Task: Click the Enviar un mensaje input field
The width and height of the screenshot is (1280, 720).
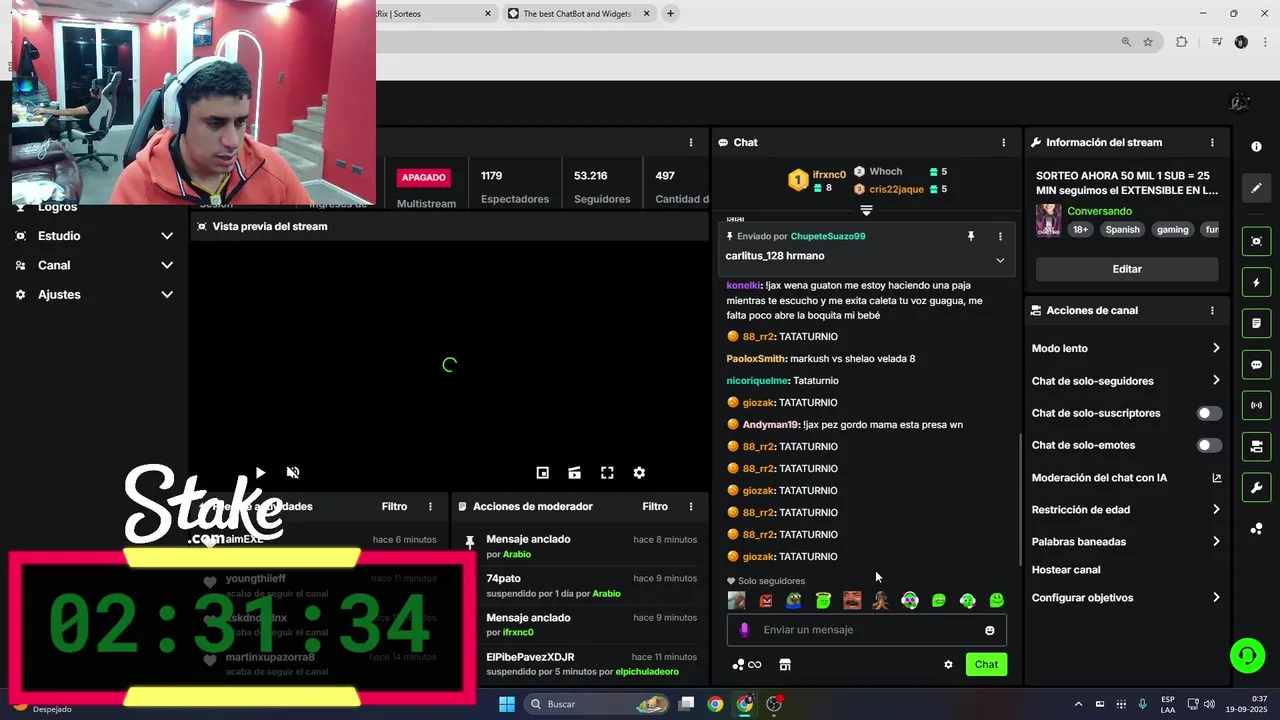Action: click(x=866, y=630)
